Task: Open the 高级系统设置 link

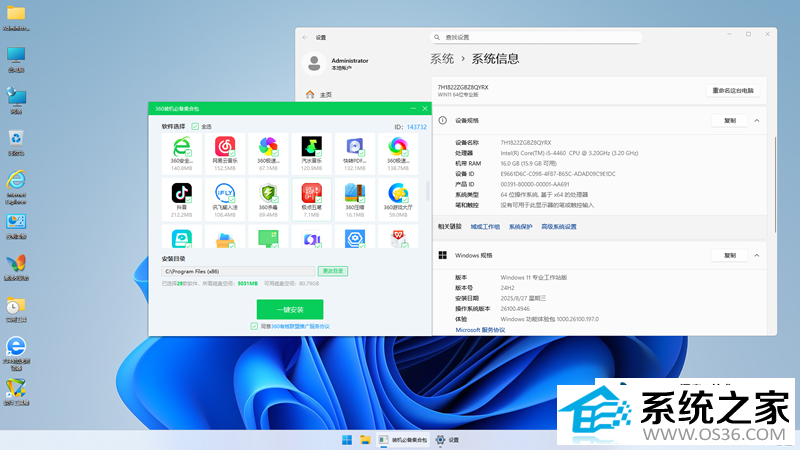Action: pyautogui.click(x=559, y=227)
